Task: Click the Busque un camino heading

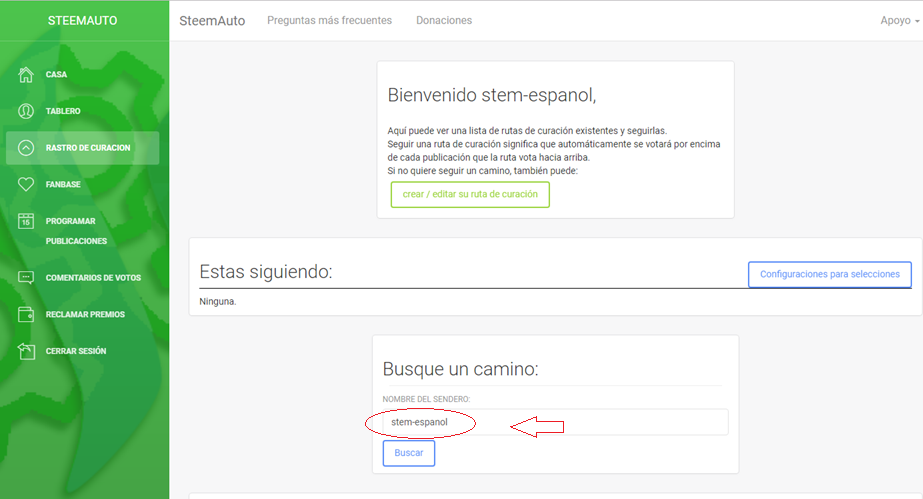Action: (x=460, y=369)
